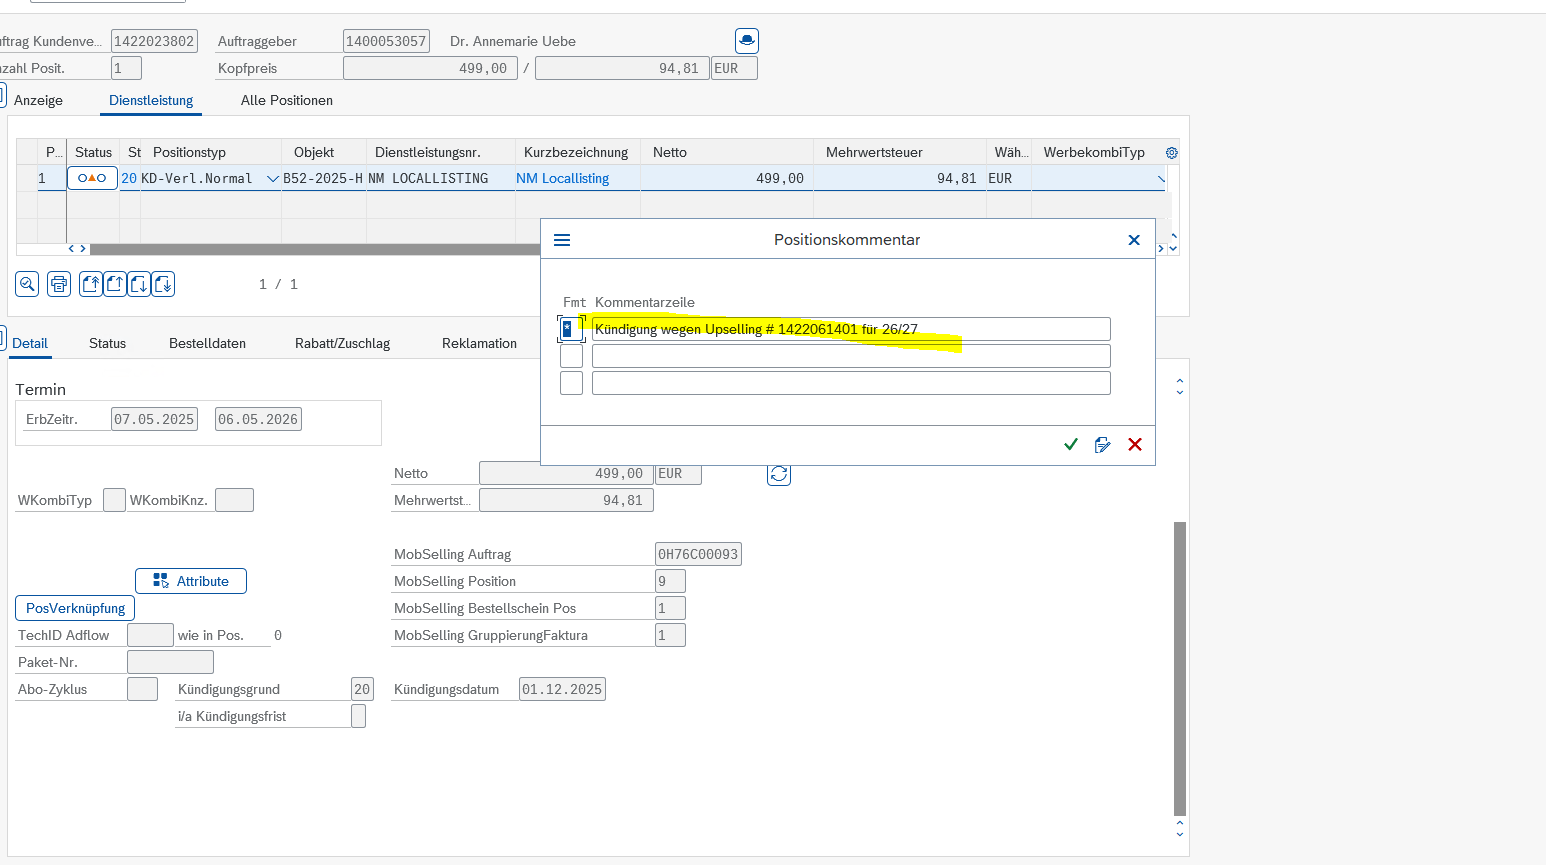Click the search/detail magnifier icon below the table

click(x=27, y=284)
